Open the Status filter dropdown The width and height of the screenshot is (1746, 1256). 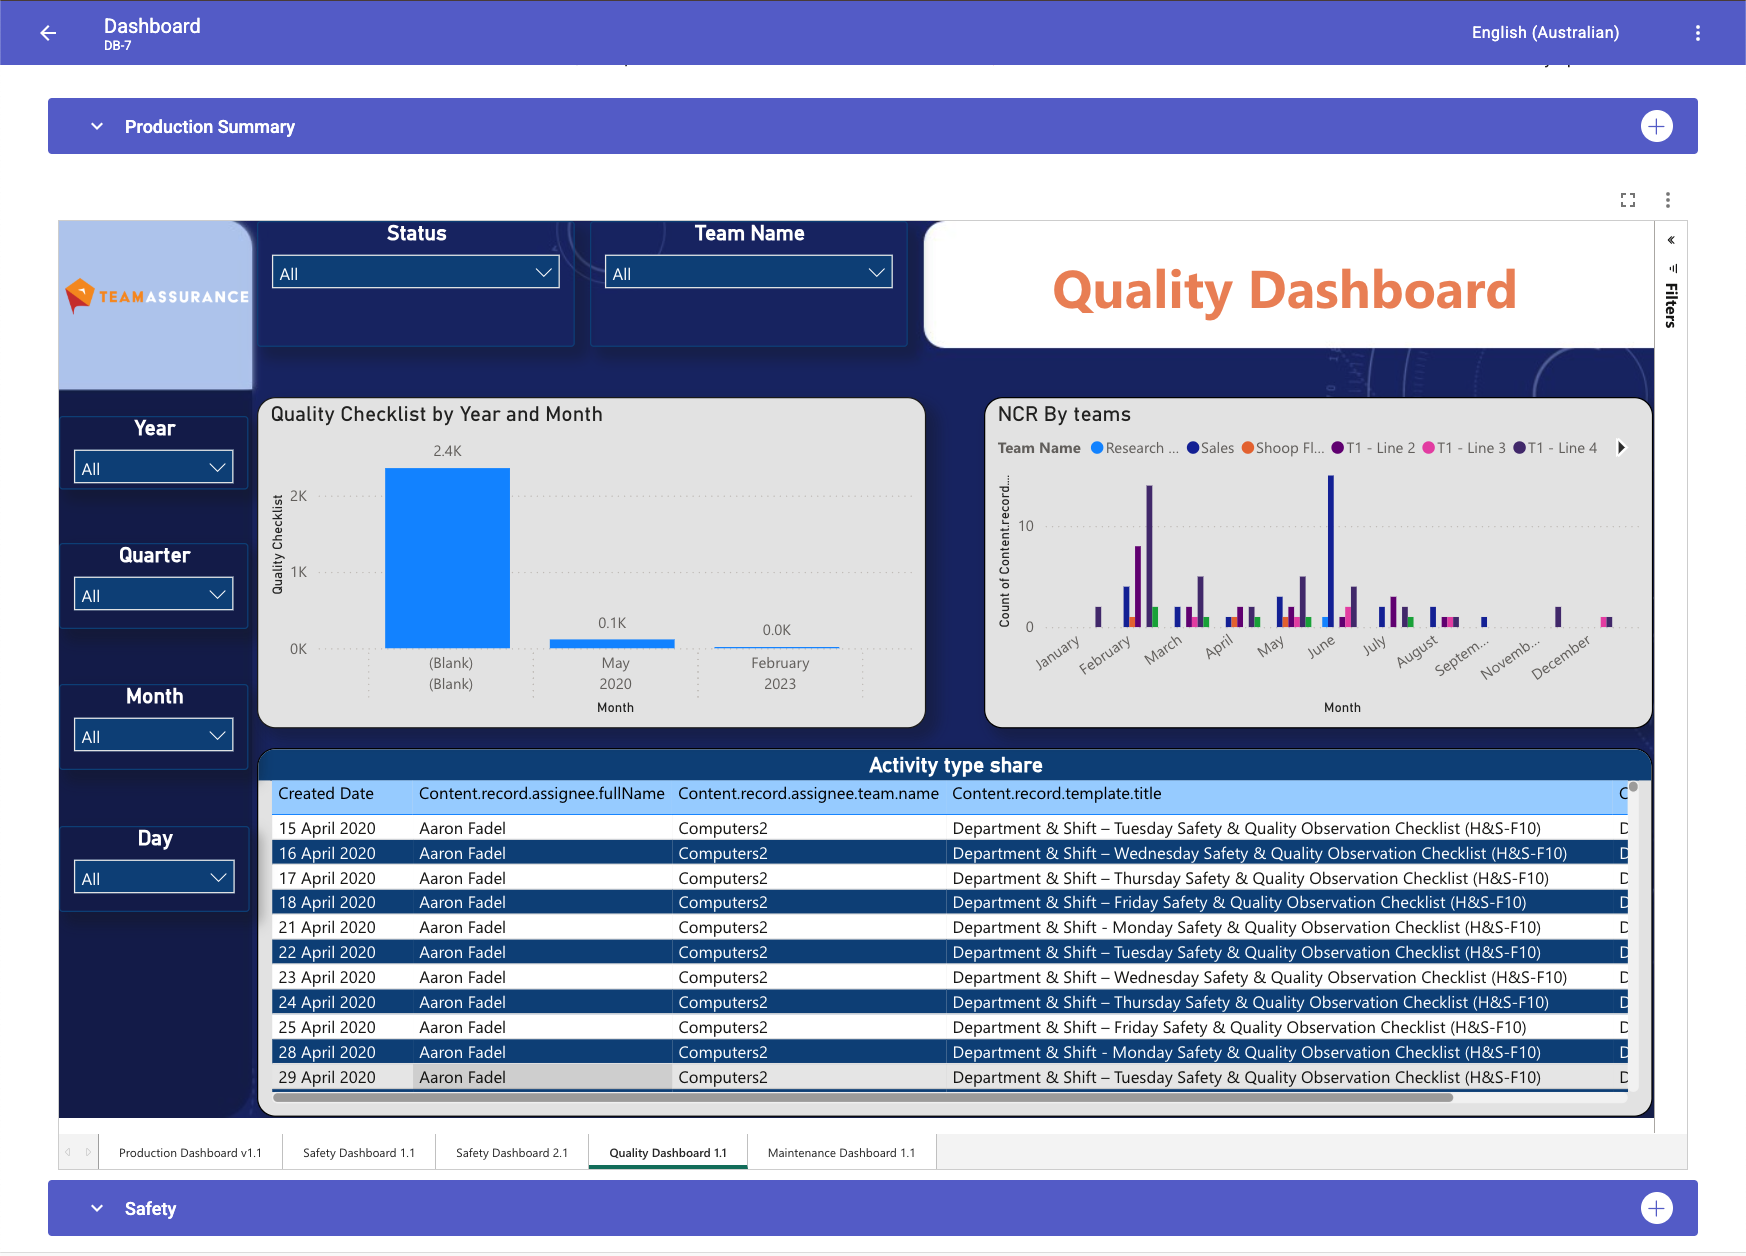pyautogui.click(x=415, y=273)
